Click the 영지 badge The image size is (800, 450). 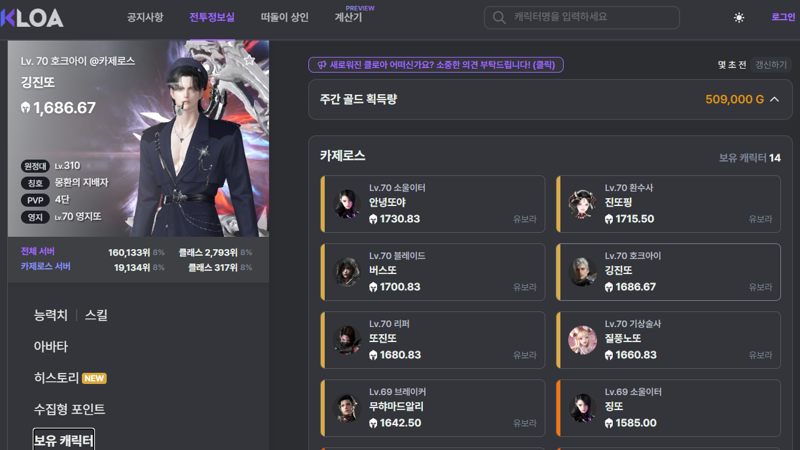(x=35, y=217)
